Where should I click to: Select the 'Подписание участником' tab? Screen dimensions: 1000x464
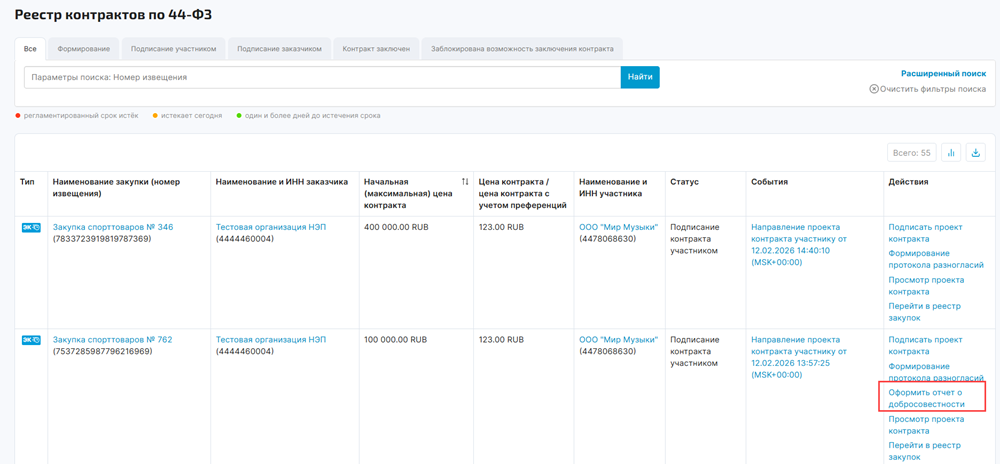click(173, 48)
